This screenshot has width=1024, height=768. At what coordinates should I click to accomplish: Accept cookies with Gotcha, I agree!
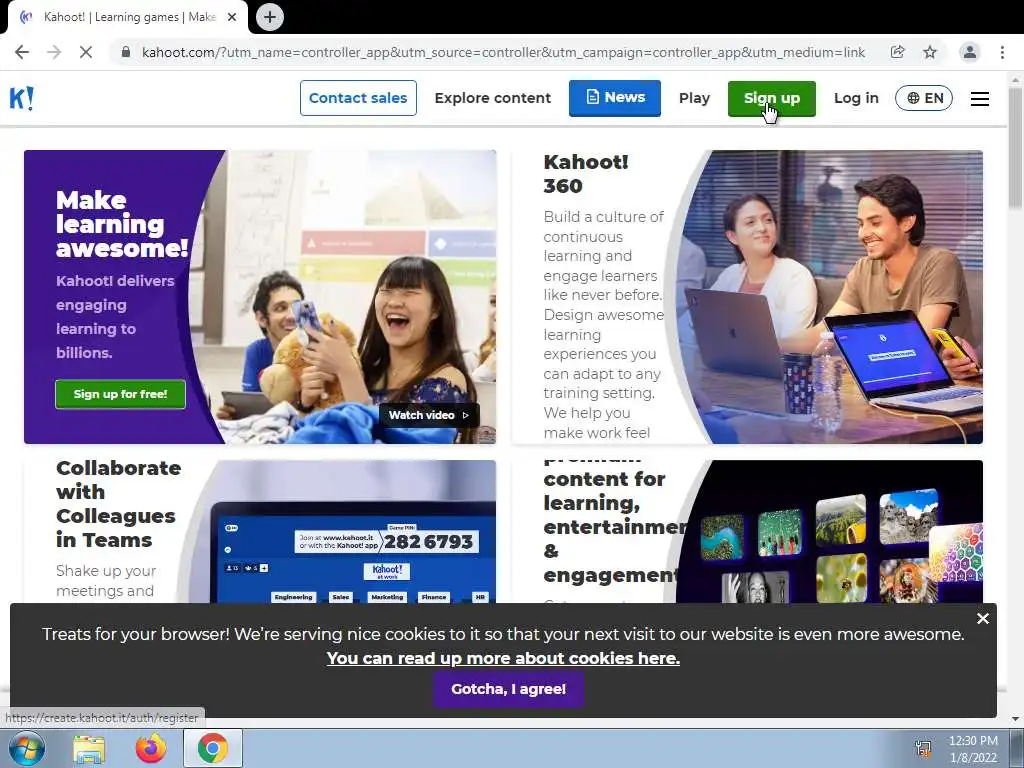tap(509, 689)
